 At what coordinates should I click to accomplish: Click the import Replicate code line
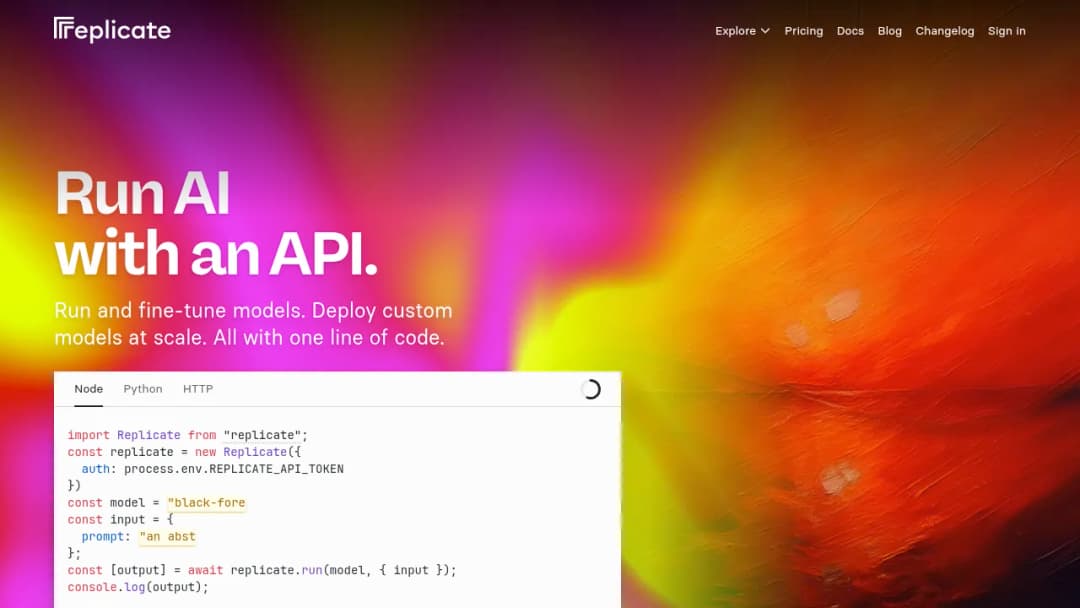(187, 435)
